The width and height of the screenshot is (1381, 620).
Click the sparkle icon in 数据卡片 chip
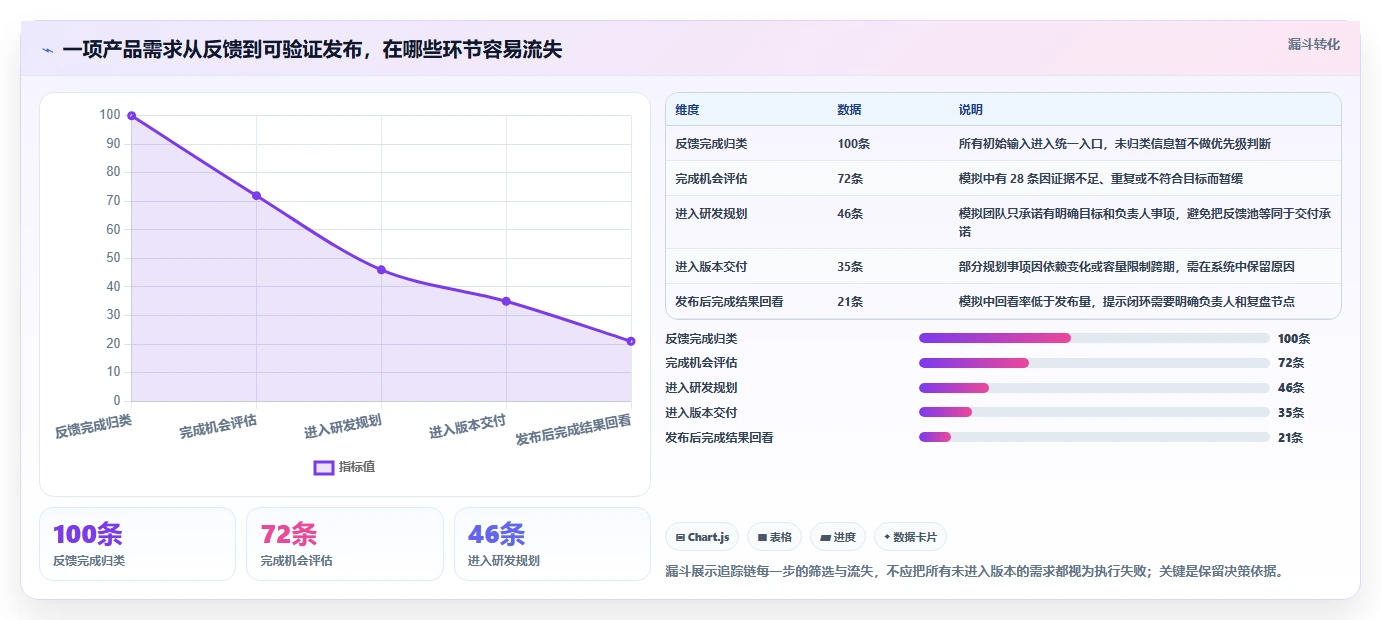pos(887,537)
